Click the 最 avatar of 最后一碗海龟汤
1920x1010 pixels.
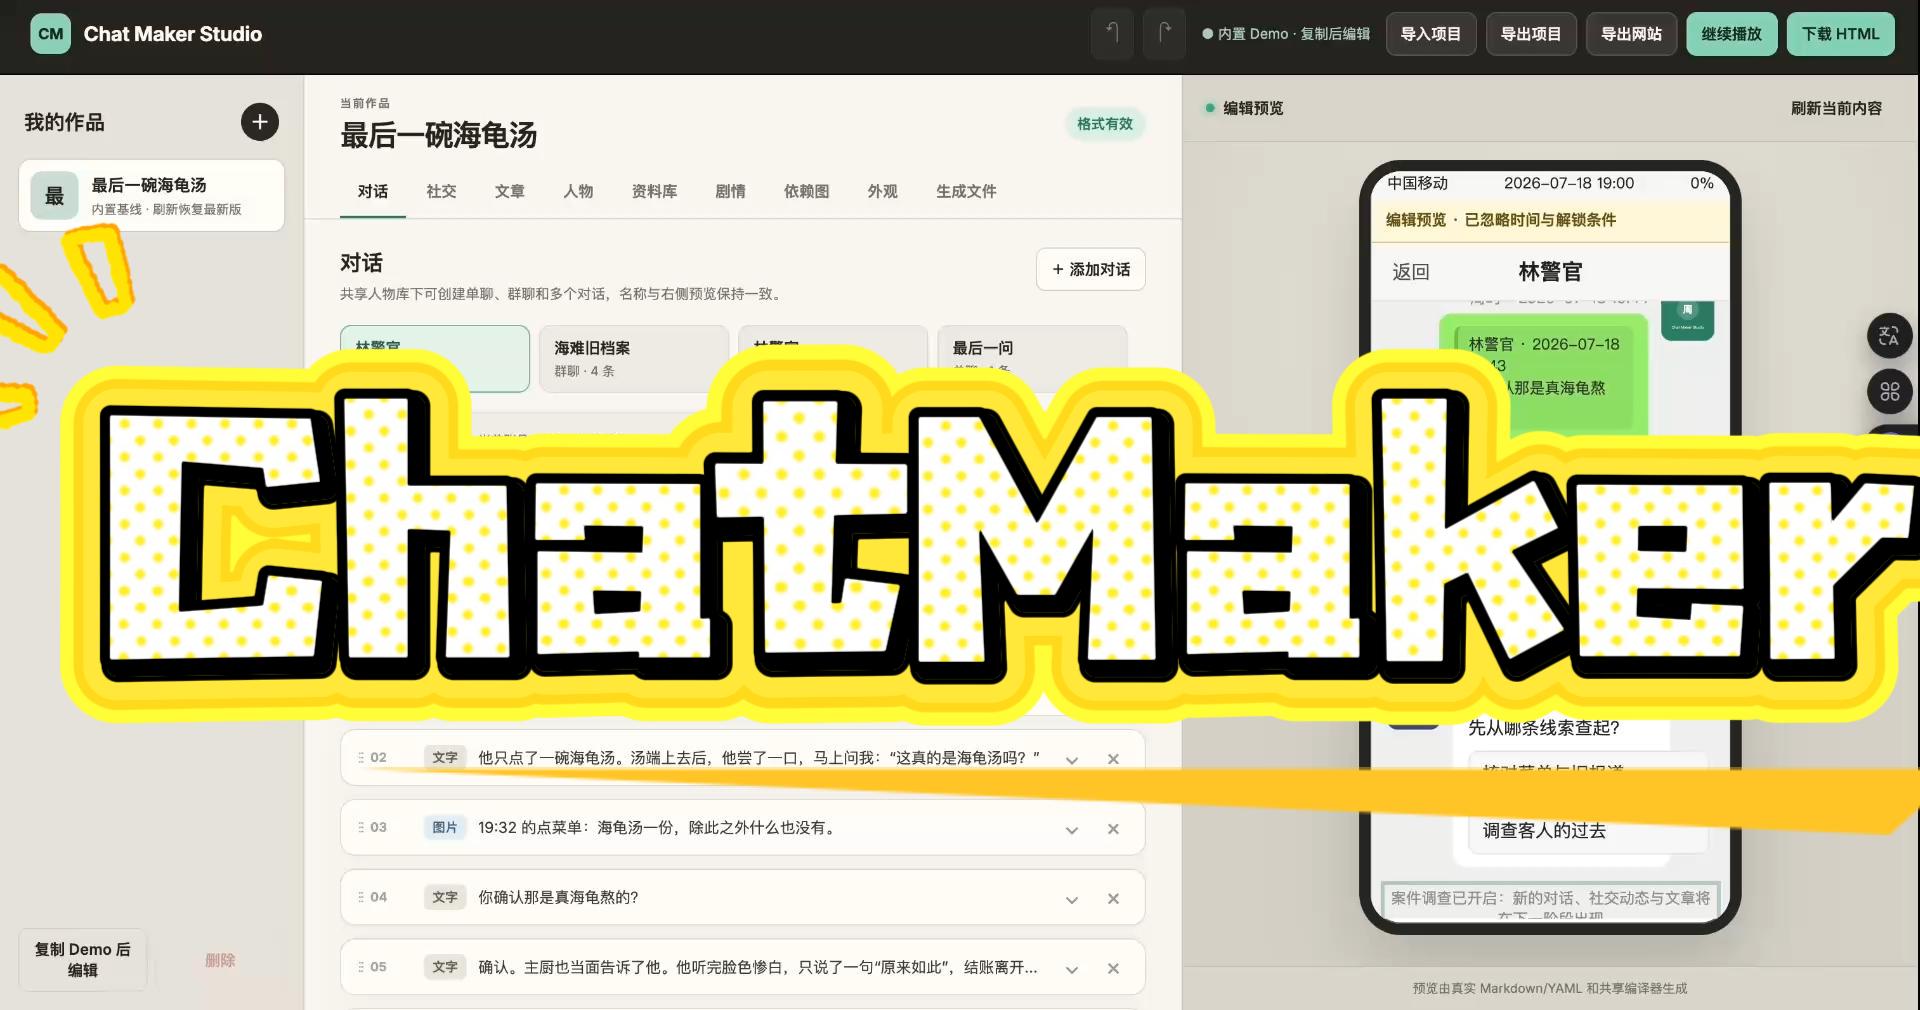coord(54,196)
